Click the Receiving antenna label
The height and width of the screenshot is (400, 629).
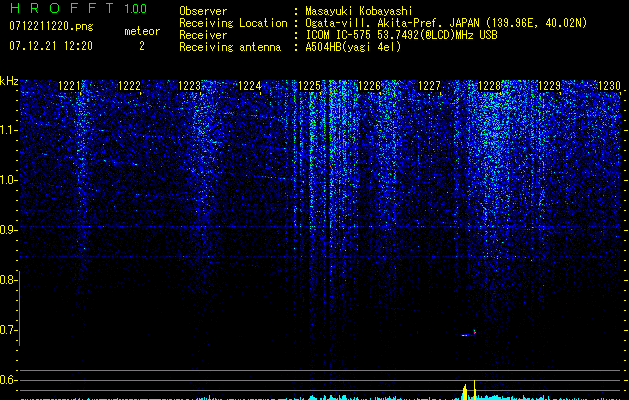pos(230,47)
